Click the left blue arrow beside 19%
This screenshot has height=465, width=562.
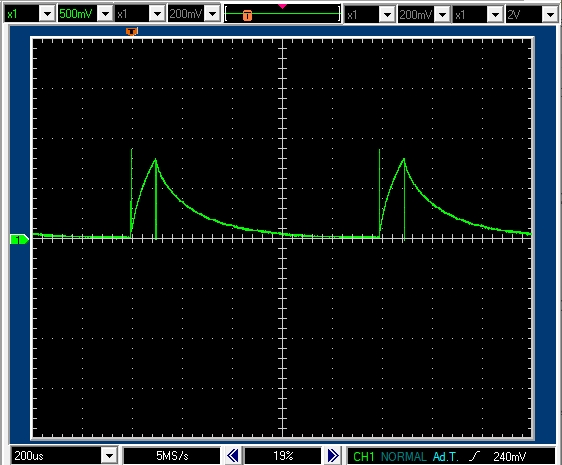233,456
